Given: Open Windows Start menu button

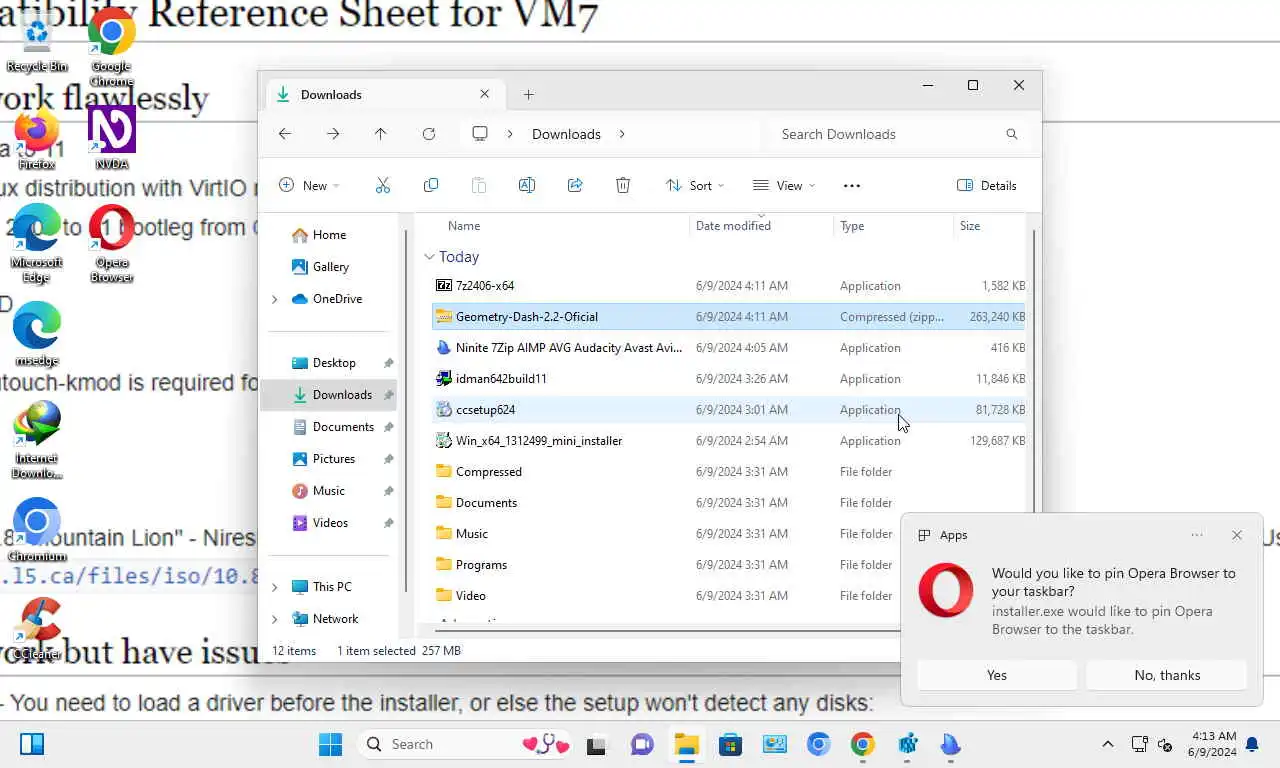Looking at the screenshot, I should coord(330,744).
